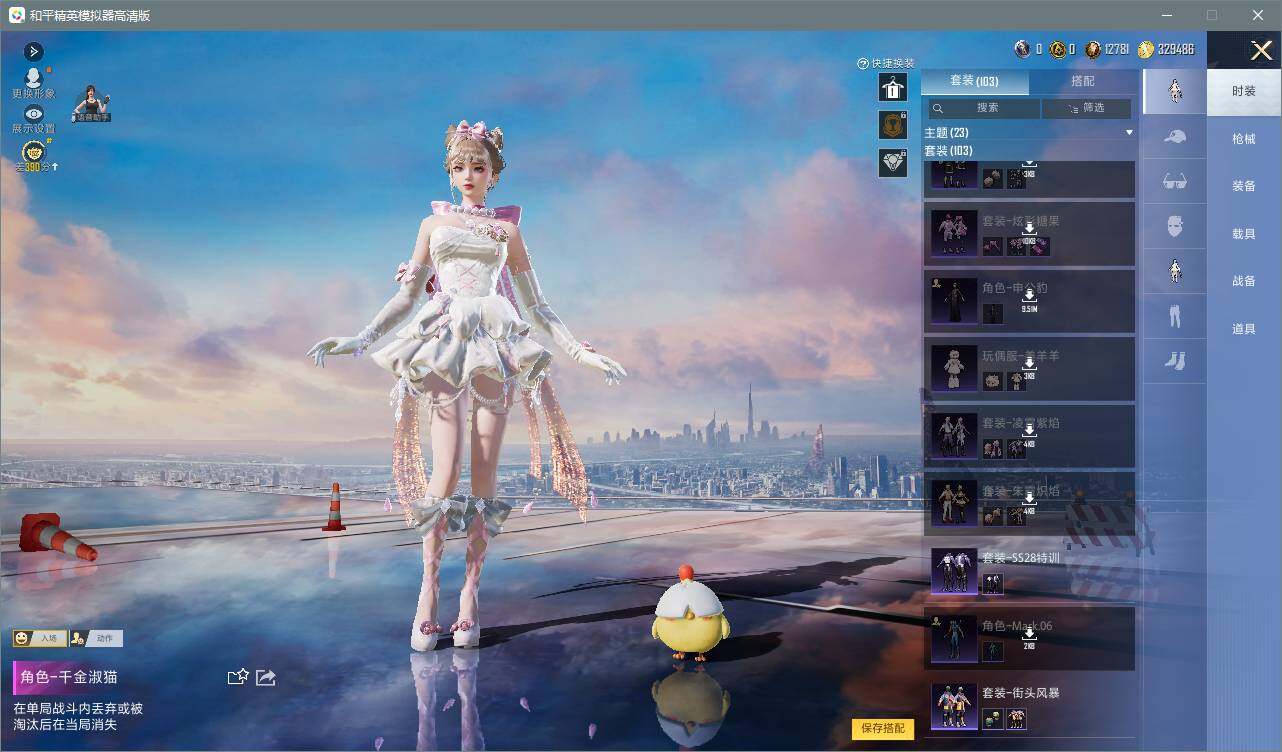Image resolution: width=1282 pixels, height=752 pixels.
Task: Select the shoes category icon
Action: pyautogui.click(x=1175, y=361)
